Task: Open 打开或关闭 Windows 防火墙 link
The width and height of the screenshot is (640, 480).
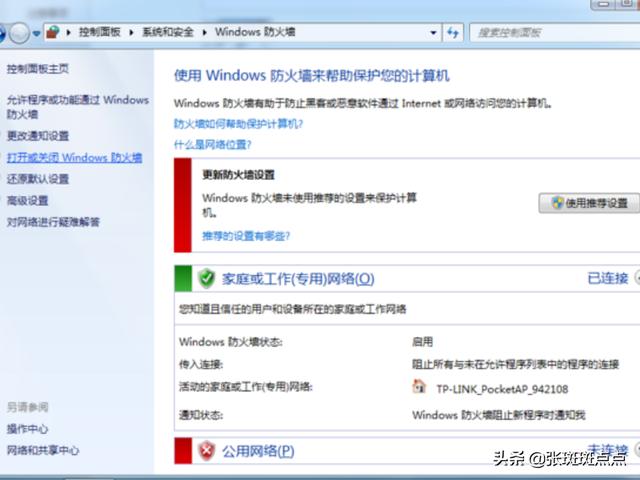Action: pyautogui.click(x=75, y=158)
